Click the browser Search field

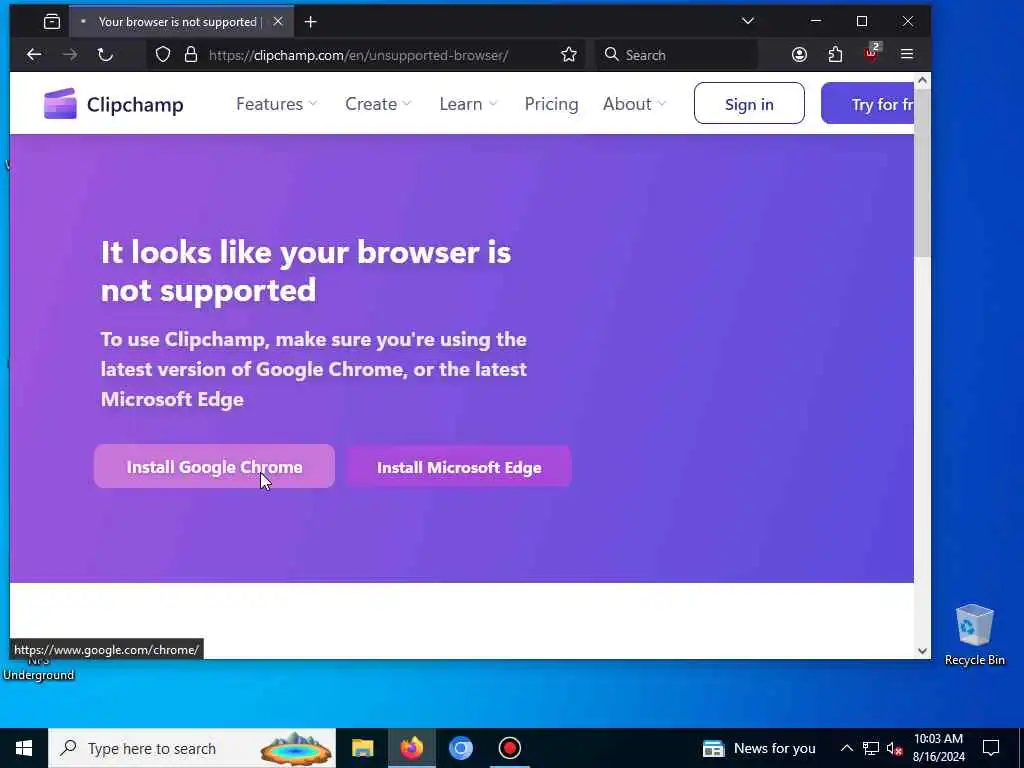tap(677, 55)
